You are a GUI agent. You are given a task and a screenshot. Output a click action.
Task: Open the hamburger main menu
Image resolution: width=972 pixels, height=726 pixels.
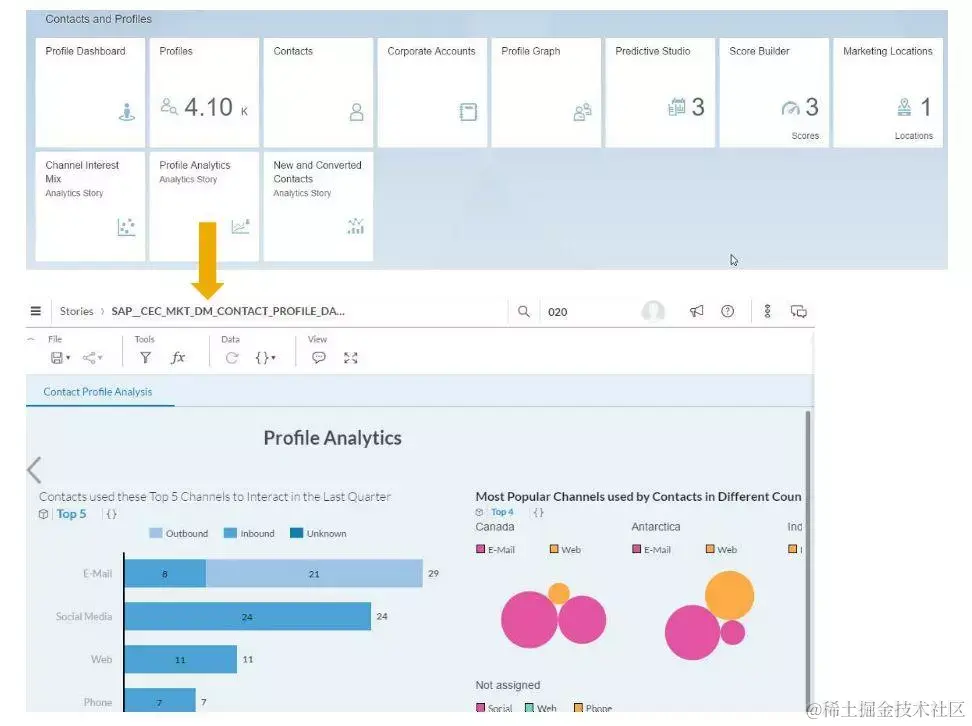[36, 311]
